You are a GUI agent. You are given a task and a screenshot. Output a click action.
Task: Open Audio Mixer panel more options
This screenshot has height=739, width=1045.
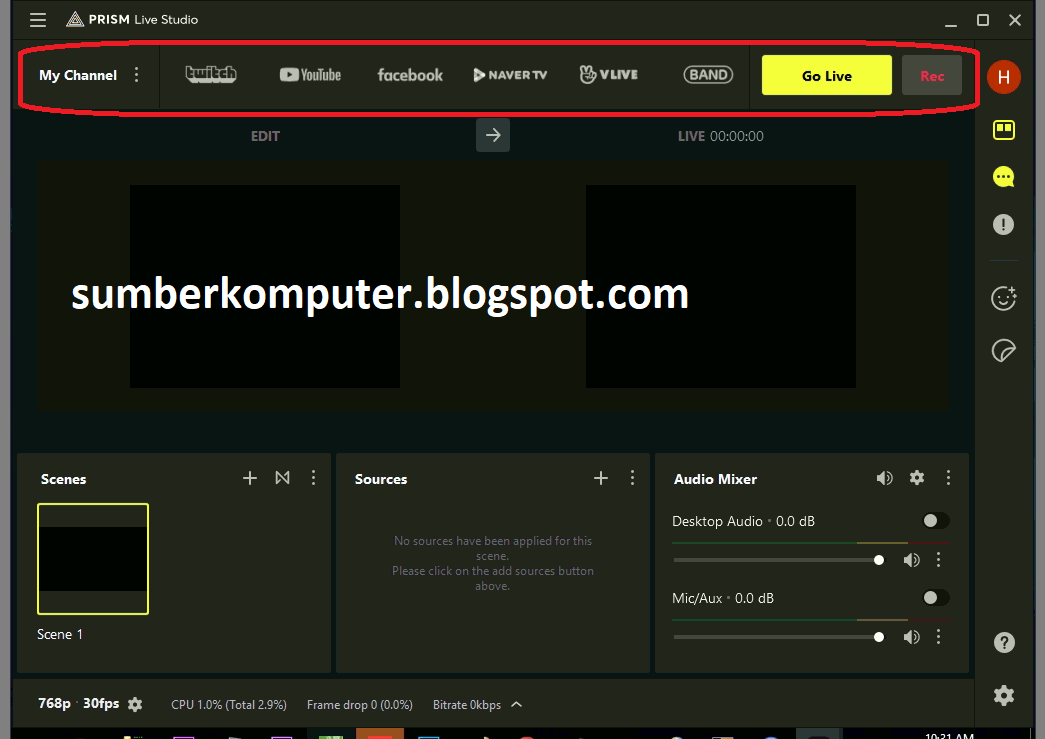pos(948,478)
